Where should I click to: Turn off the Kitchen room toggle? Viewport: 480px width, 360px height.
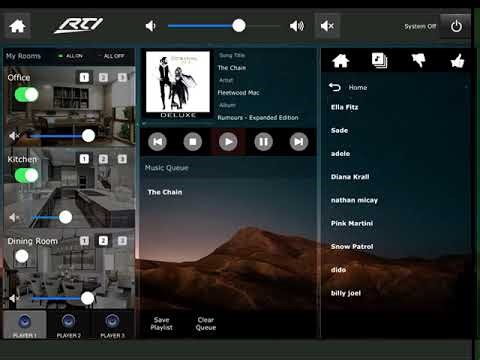[27, 175]
